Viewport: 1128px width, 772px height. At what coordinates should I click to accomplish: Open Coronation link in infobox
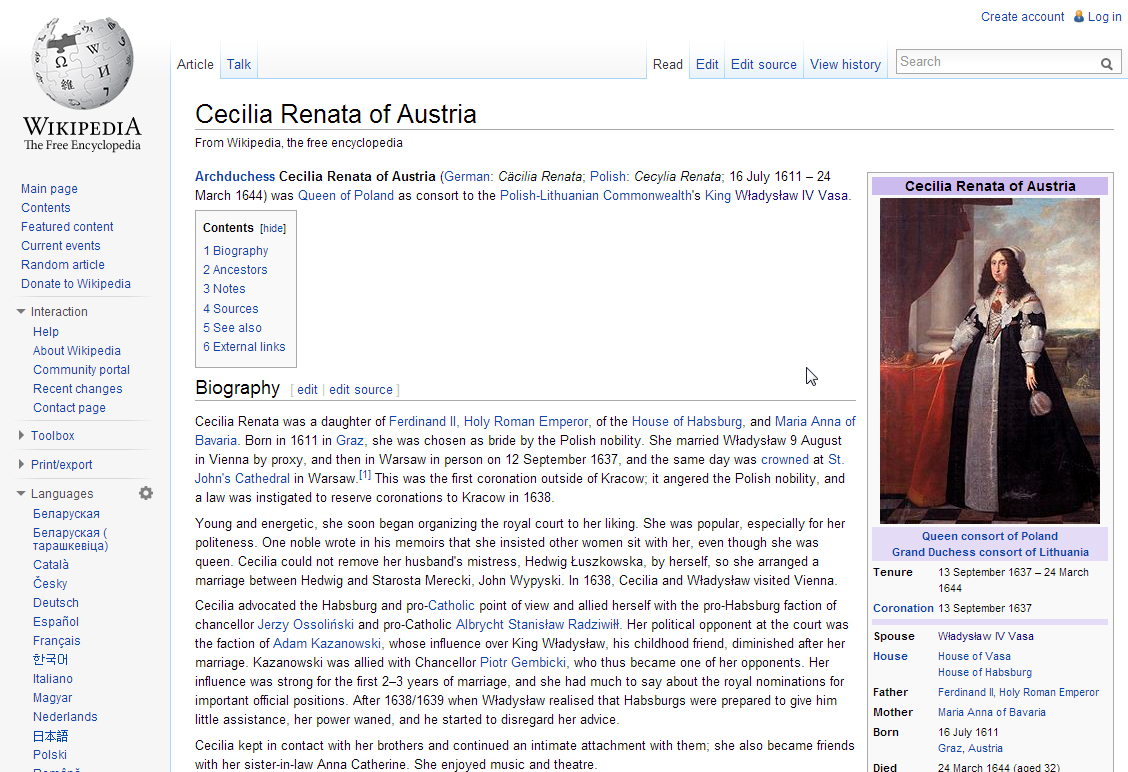(x=903, y=608)
